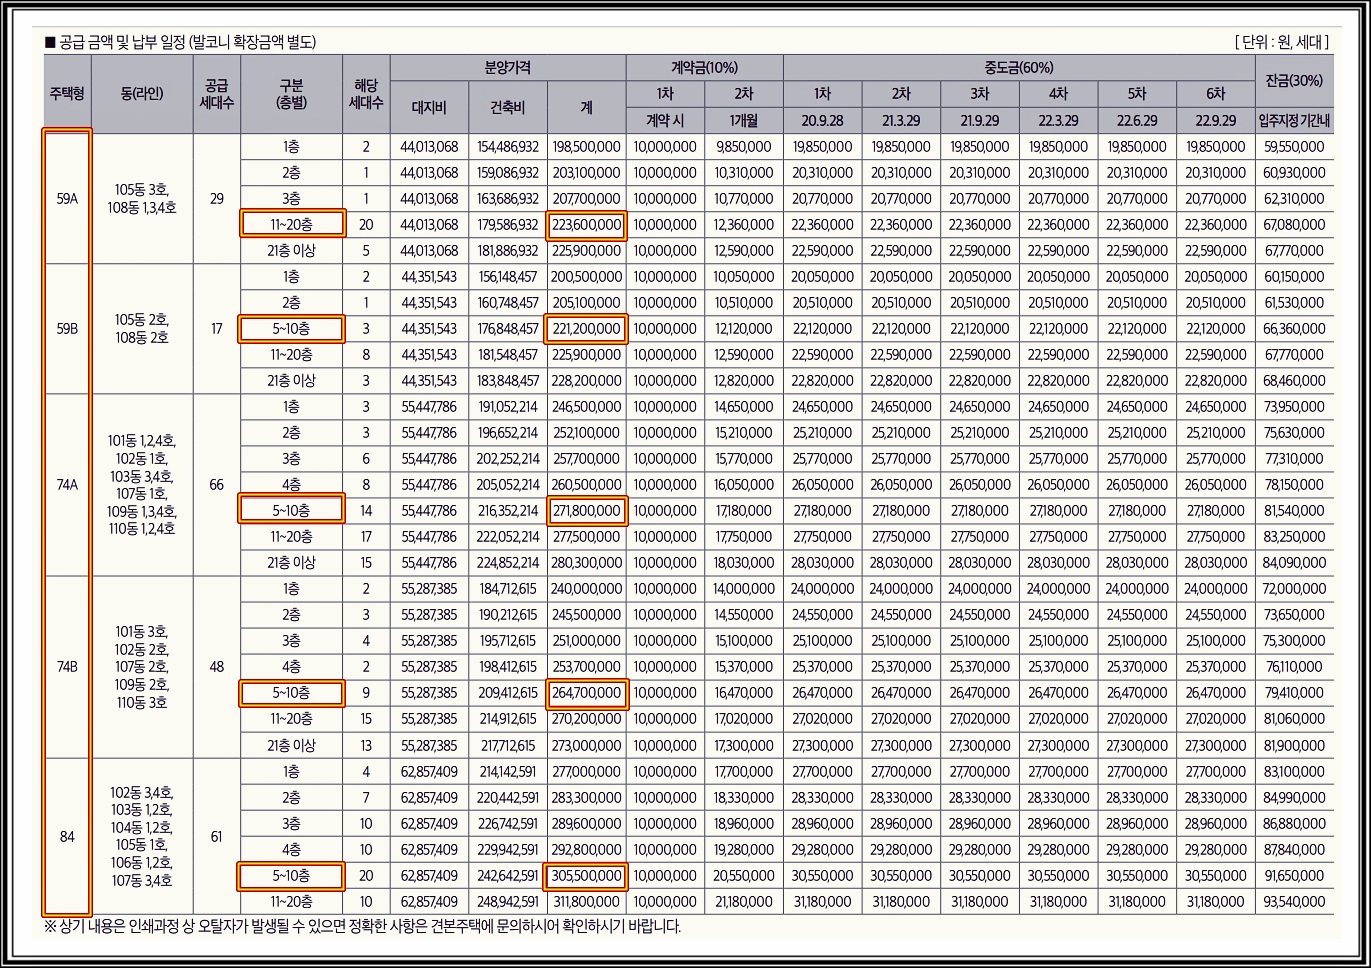Viewport: 1371px width, 968px height.
Task: Click the construction cost '242,642,591'
Action: pos(508,876)
